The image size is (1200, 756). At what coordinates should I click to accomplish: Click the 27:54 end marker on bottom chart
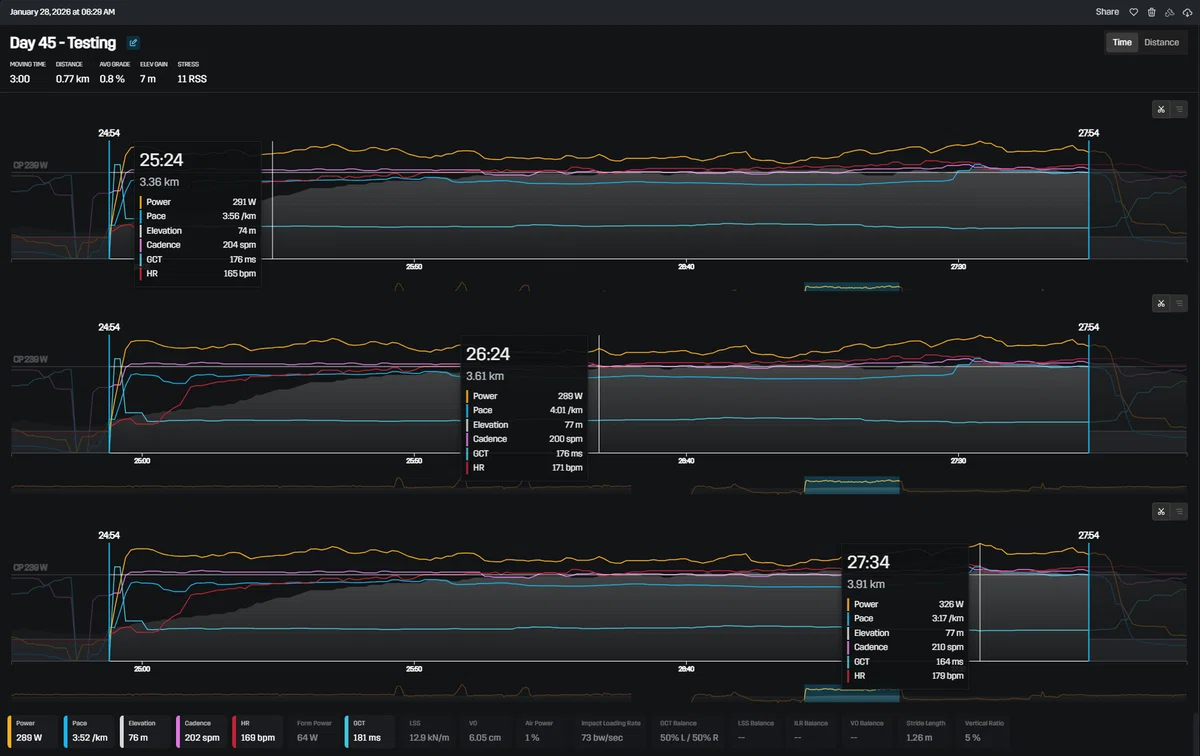pyautogui.click(x=1088, y=536)
